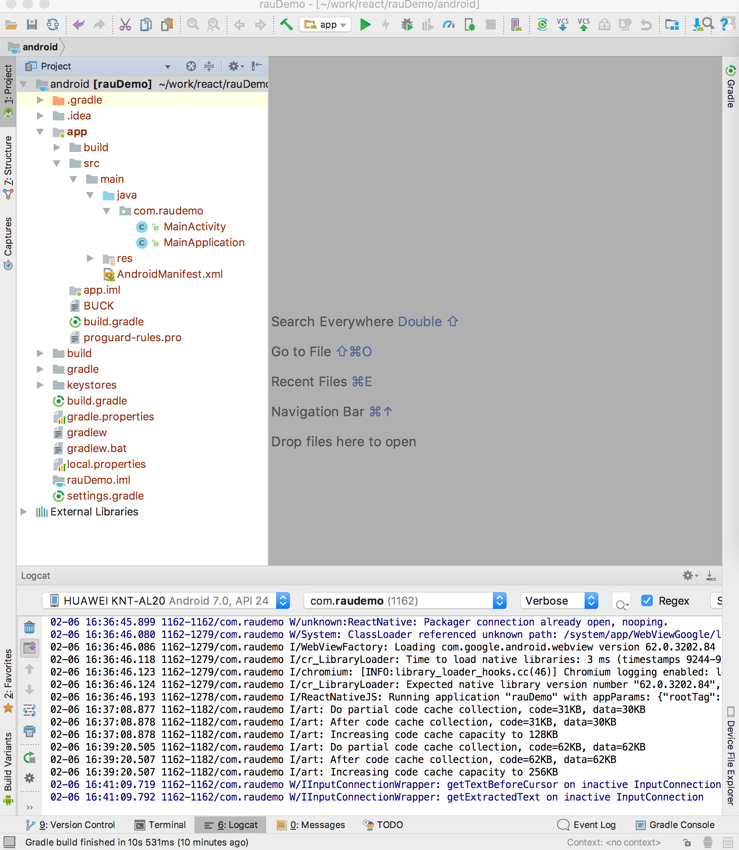
Task: Expand the .gradle folder
Action: click(40, 100)
